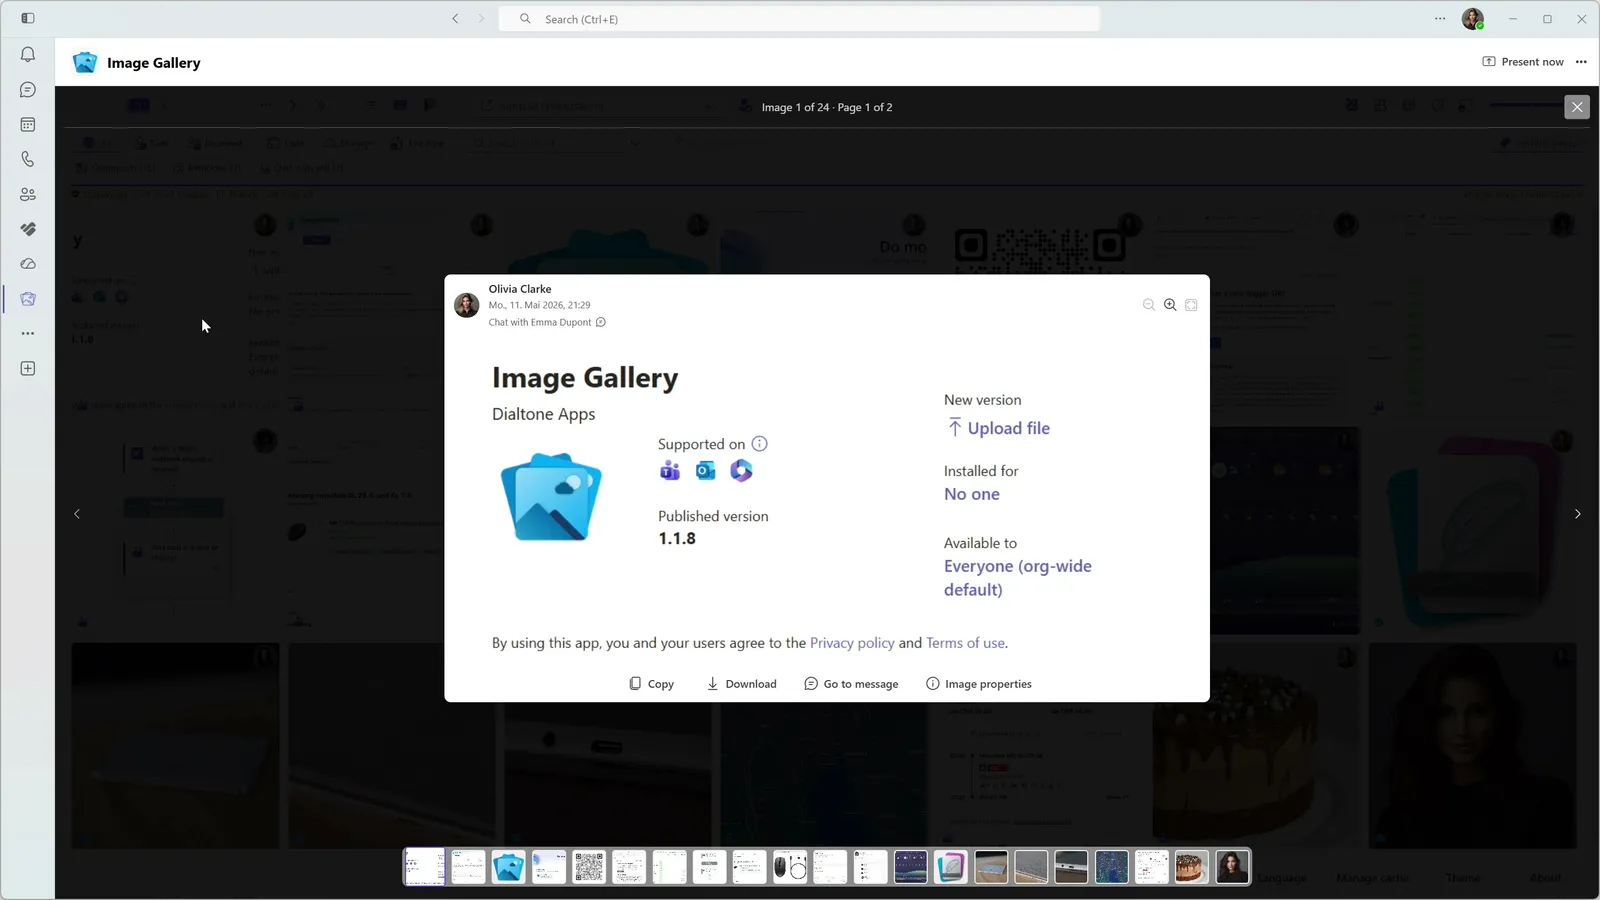Click the Dialtone Apps developer name
Viewport: 1600px width, 900px height.
544,414
